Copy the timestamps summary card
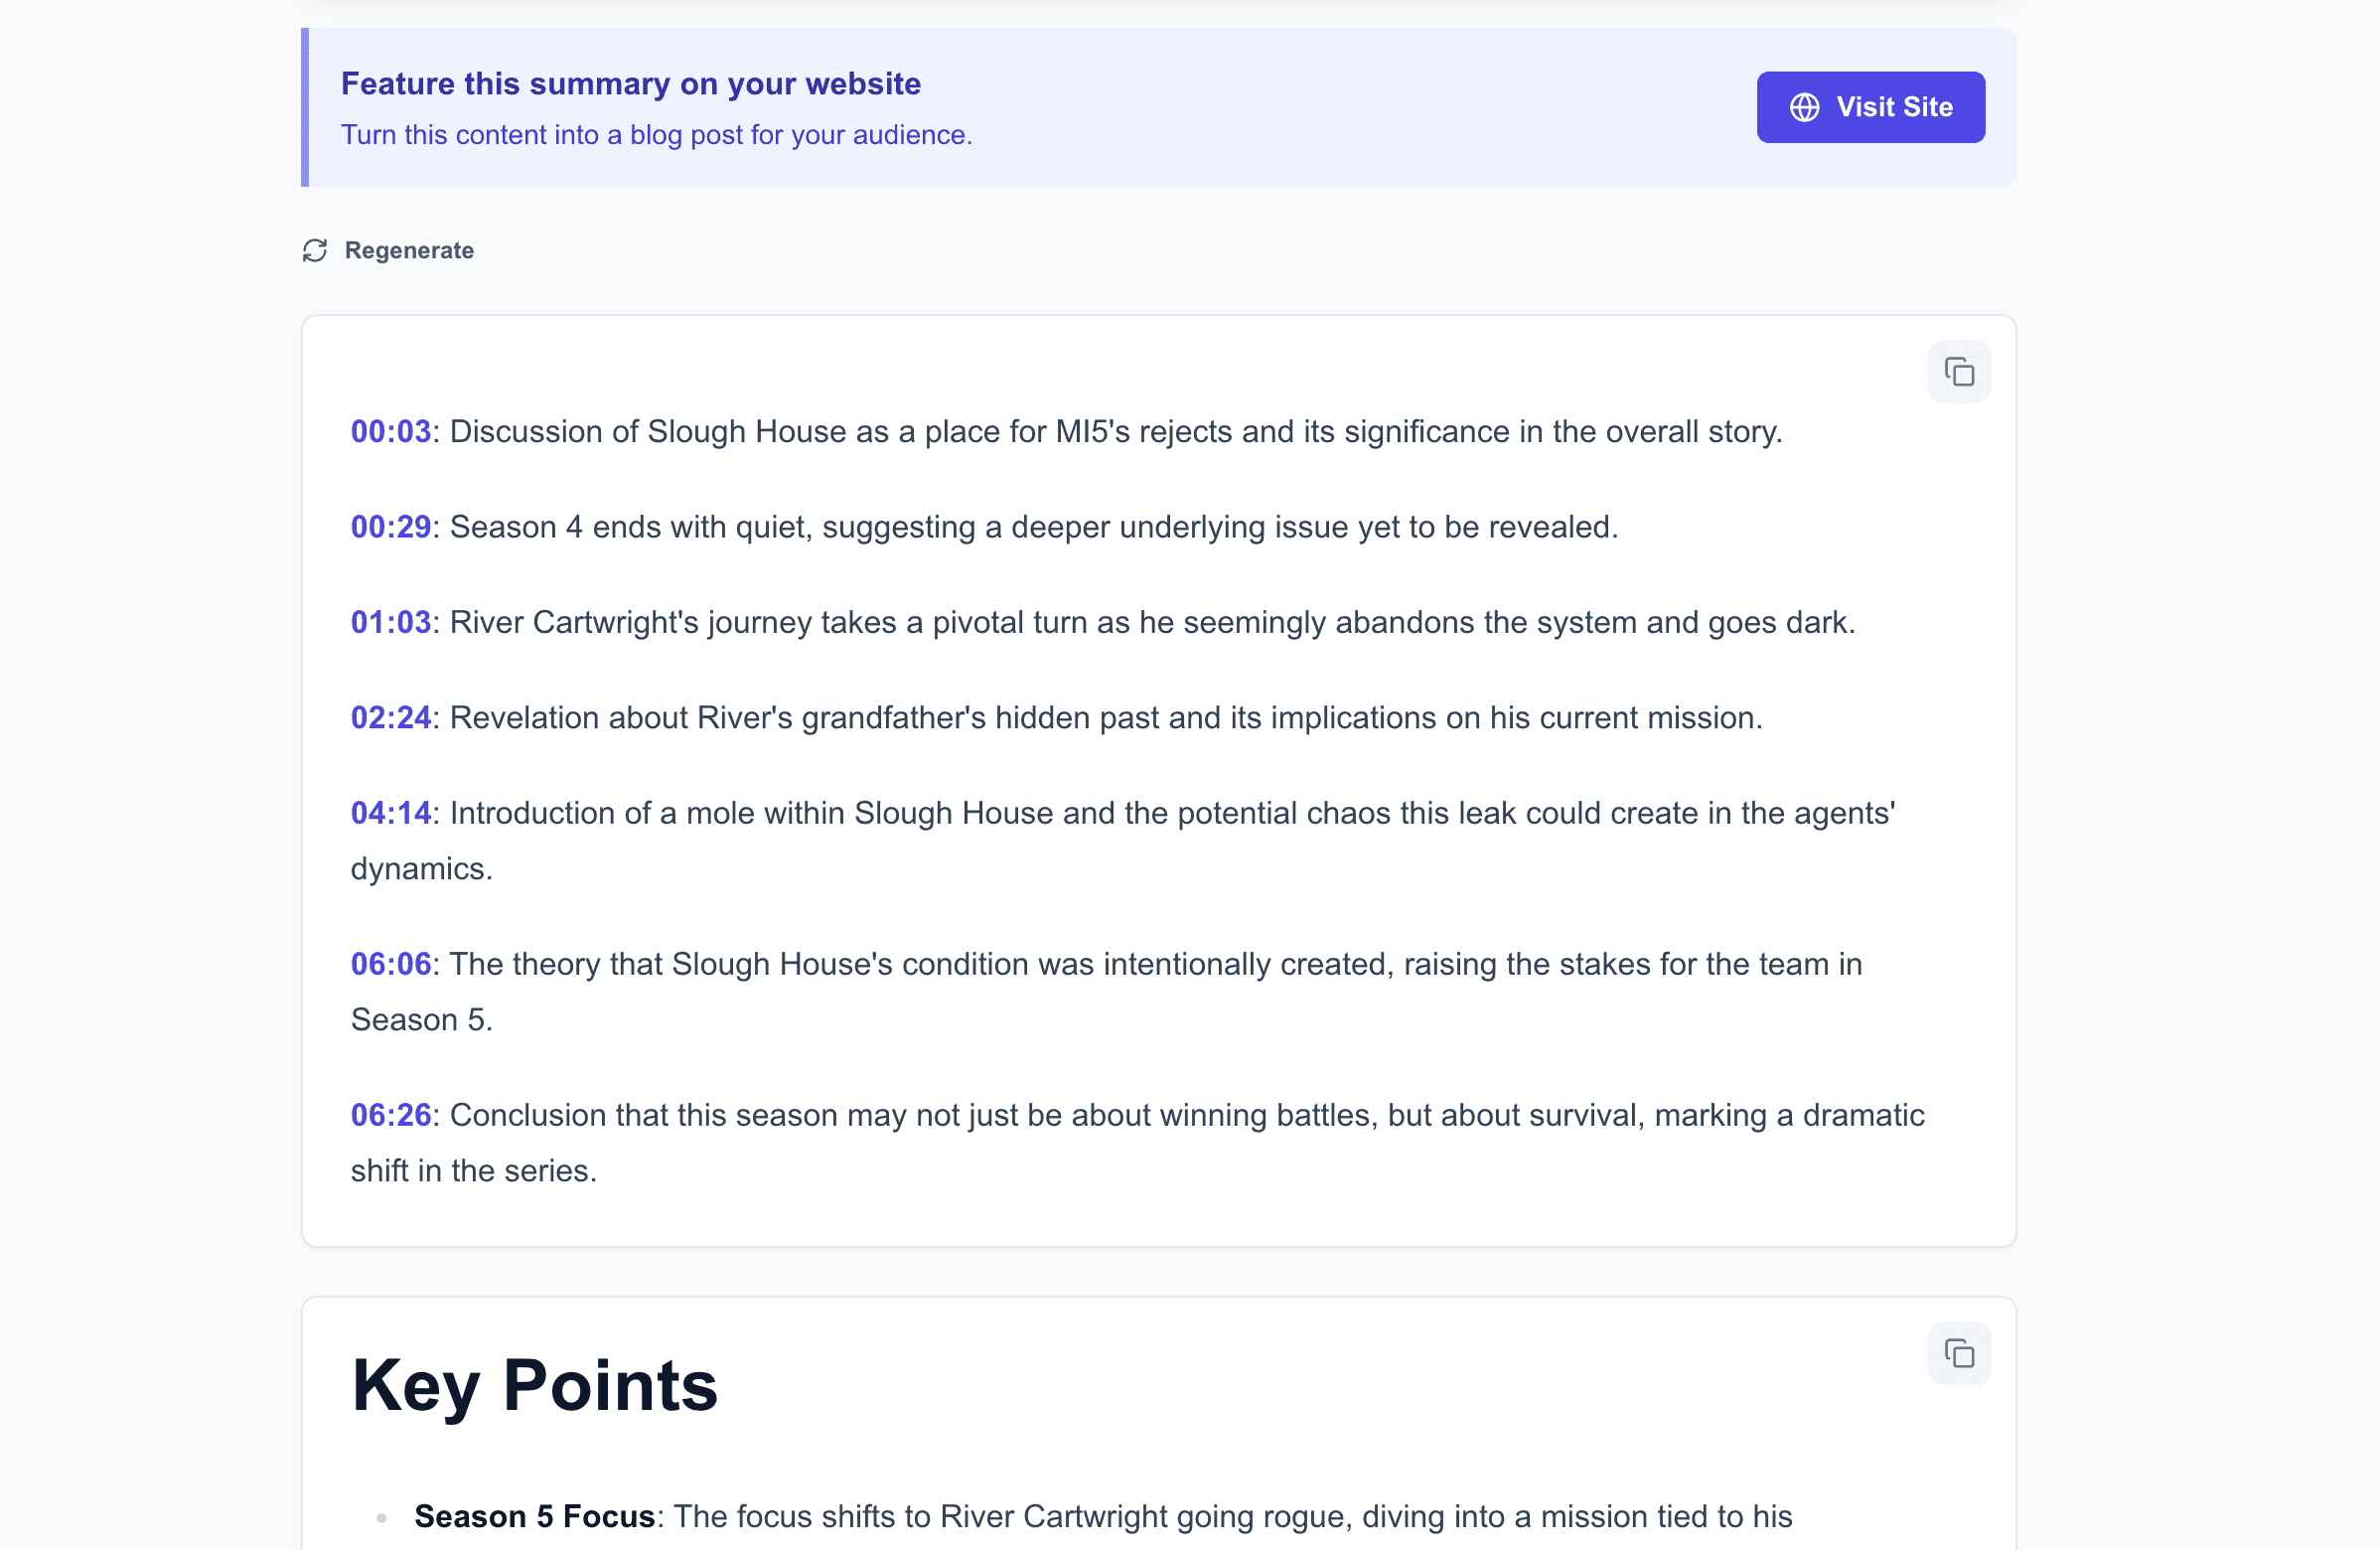The width and height of the screenshot is (2380, 1550). coord(1958,372)
